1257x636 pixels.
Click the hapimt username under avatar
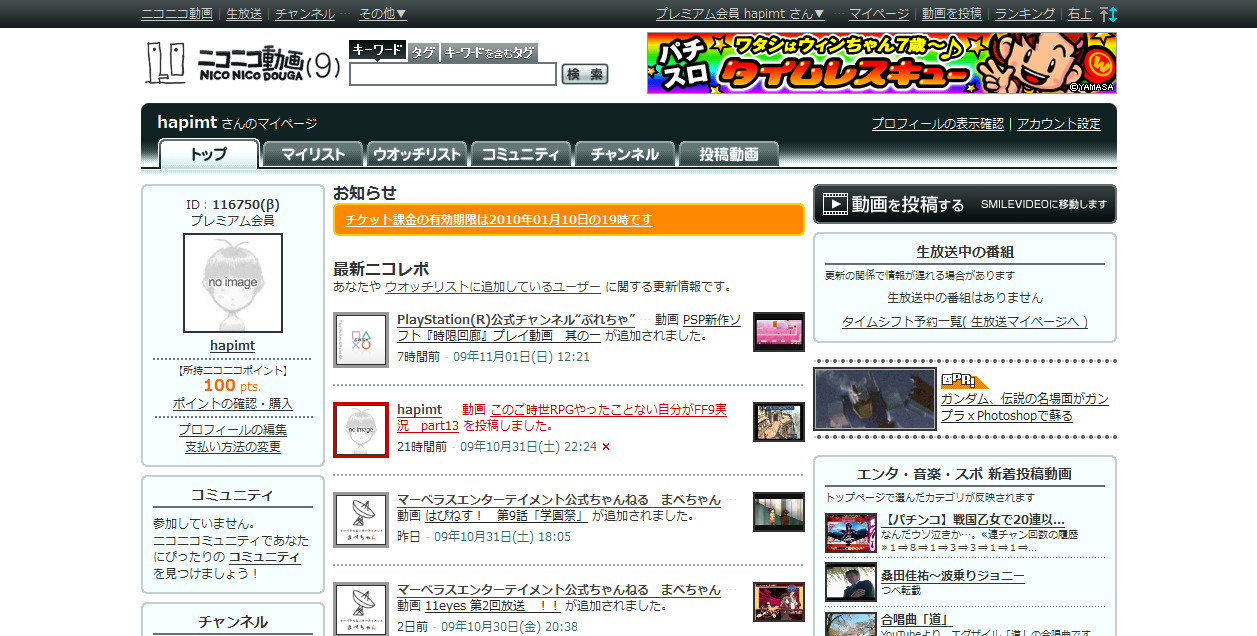coord(232,345)
